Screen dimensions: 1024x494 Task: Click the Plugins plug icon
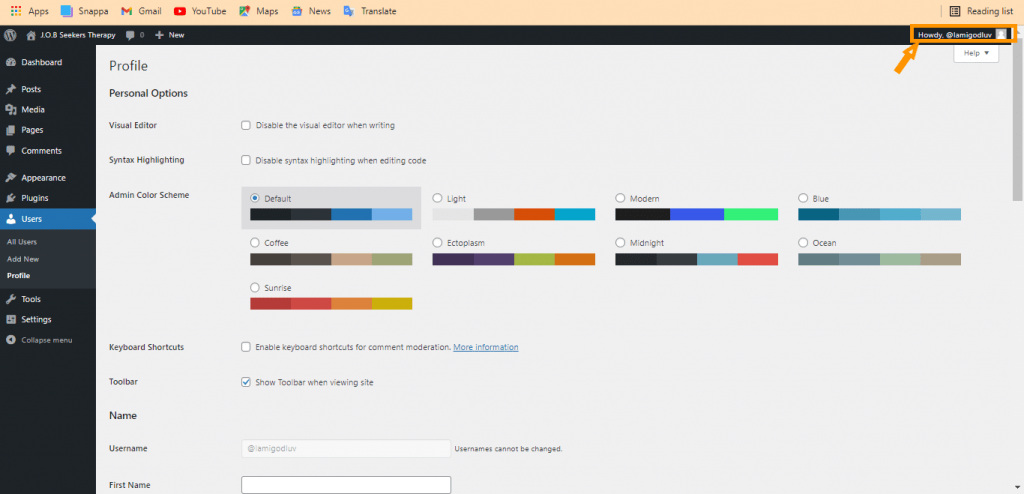pyautogui.click(x=10, y=198)
